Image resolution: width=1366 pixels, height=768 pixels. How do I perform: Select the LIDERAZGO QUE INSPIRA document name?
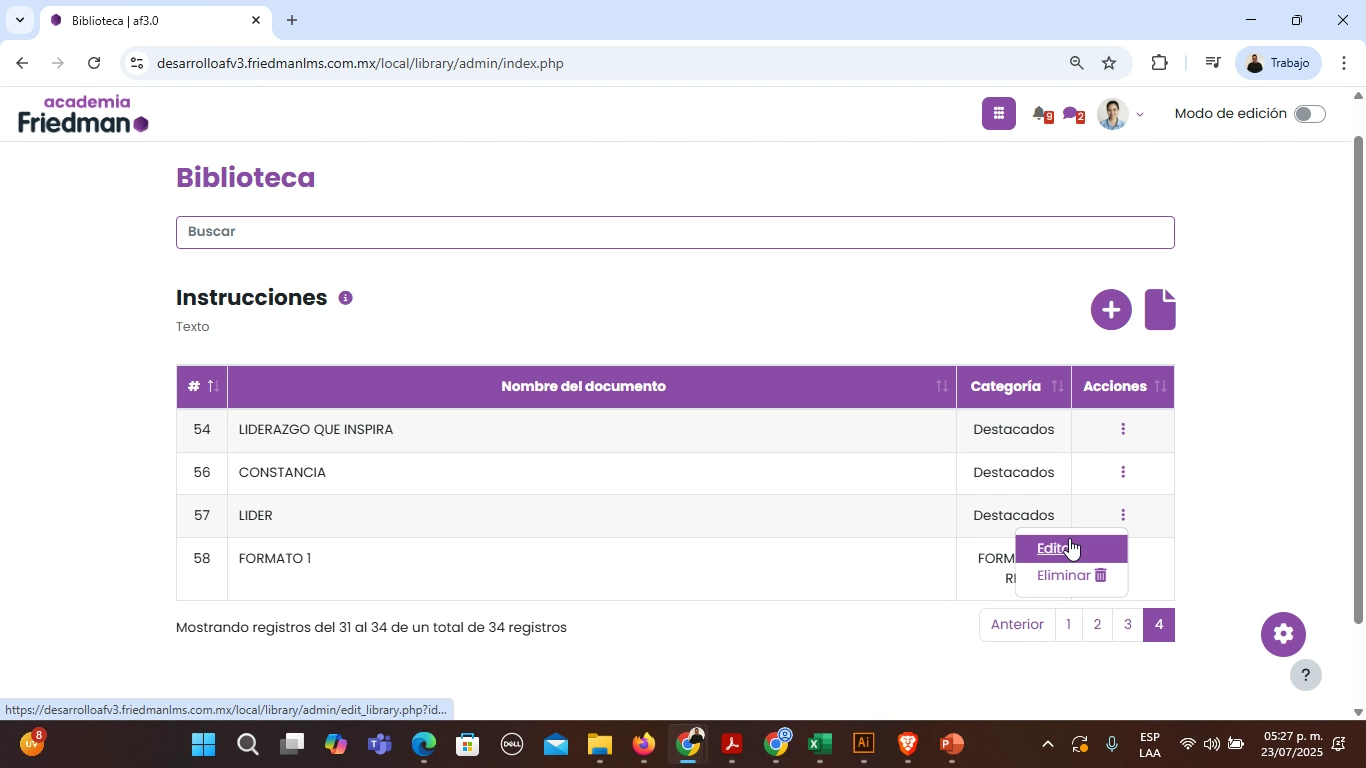316,430
